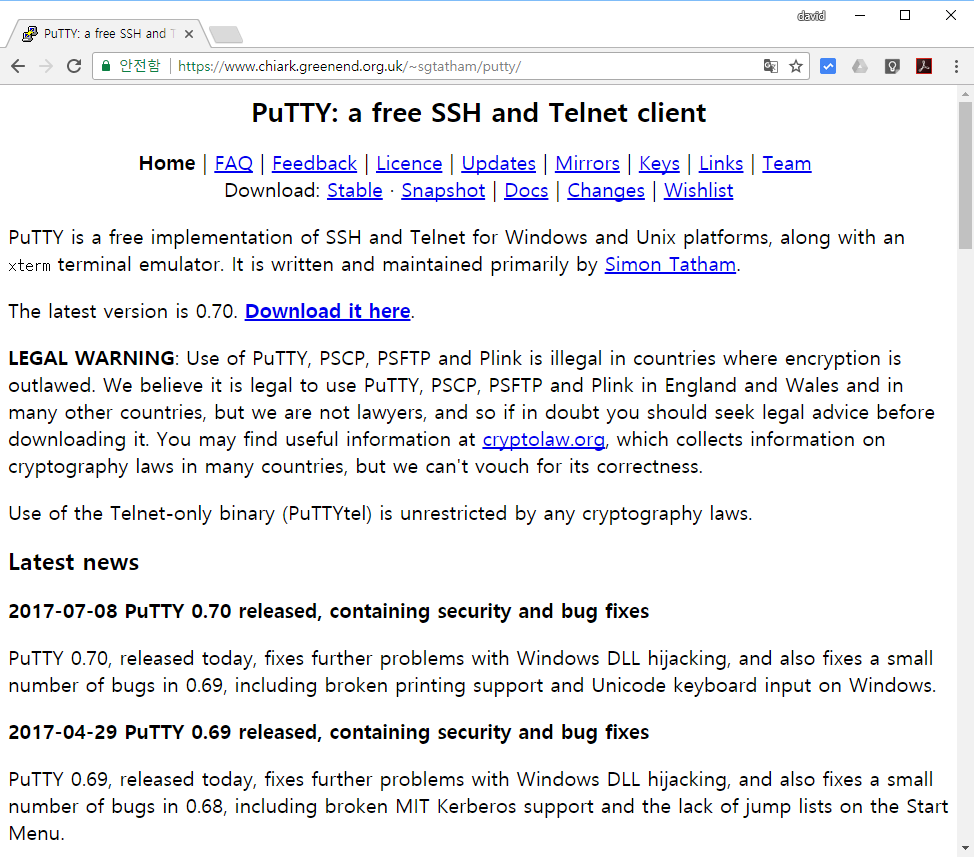The image size is (974, 857).
Task: Click the vertical scrollbar thumb
Action: point(965,176)
